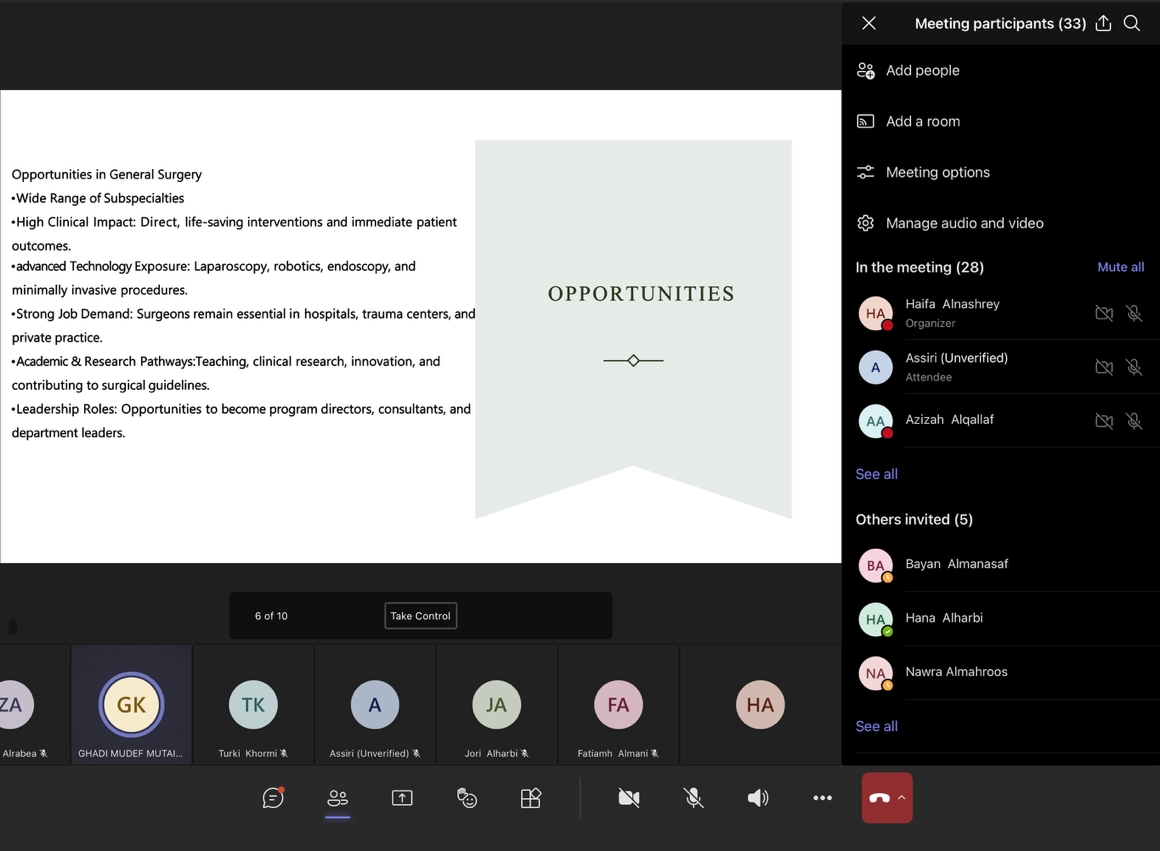1160x851 pixels.
Task: Click the participants icon in toolbar
Action: (x=338, y=798)
